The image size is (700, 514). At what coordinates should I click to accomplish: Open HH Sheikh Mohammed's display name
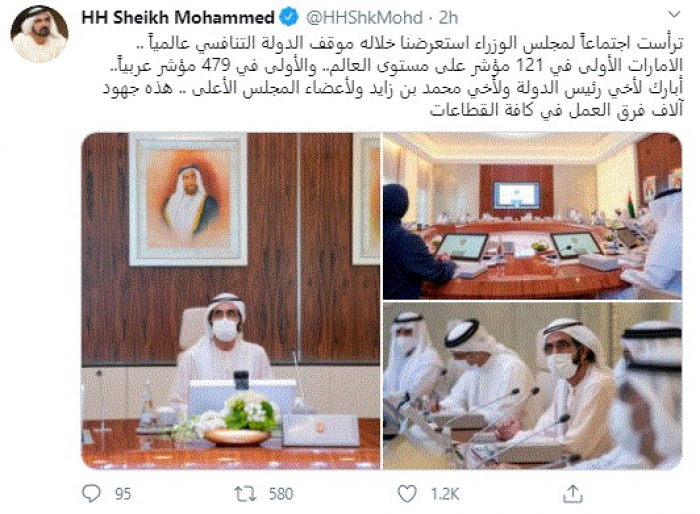[178, 17]
